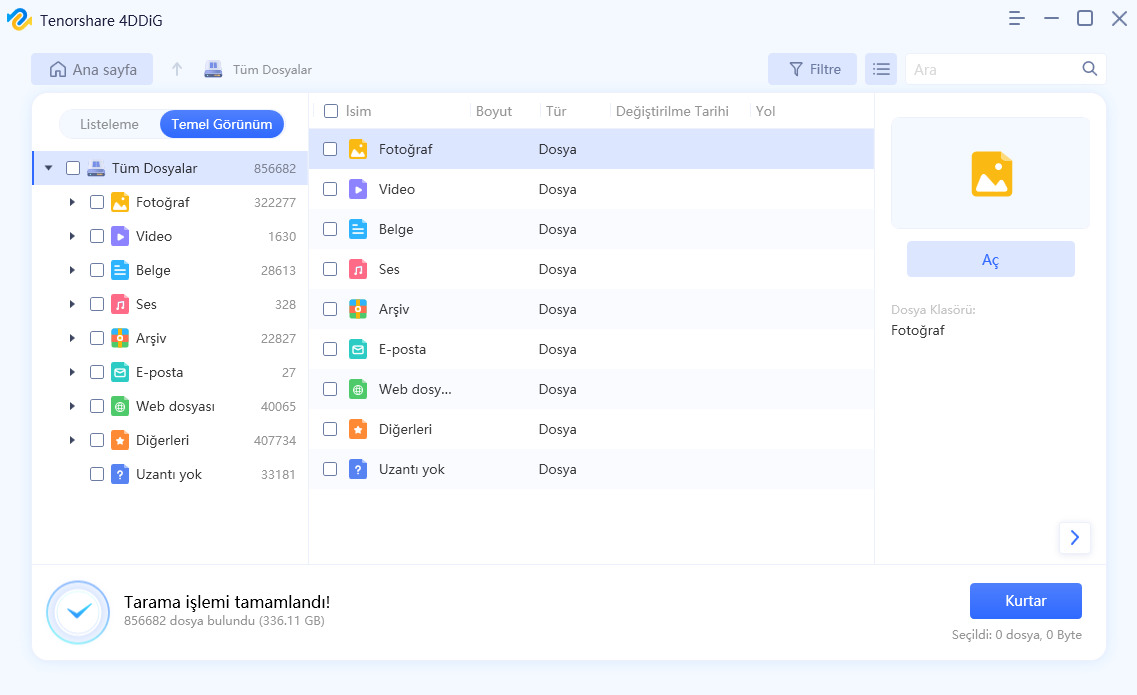1137x695 pixels.
Task: Click the 856682 count next to Tüm Dosyalar
Action: [x=275, y=168]
